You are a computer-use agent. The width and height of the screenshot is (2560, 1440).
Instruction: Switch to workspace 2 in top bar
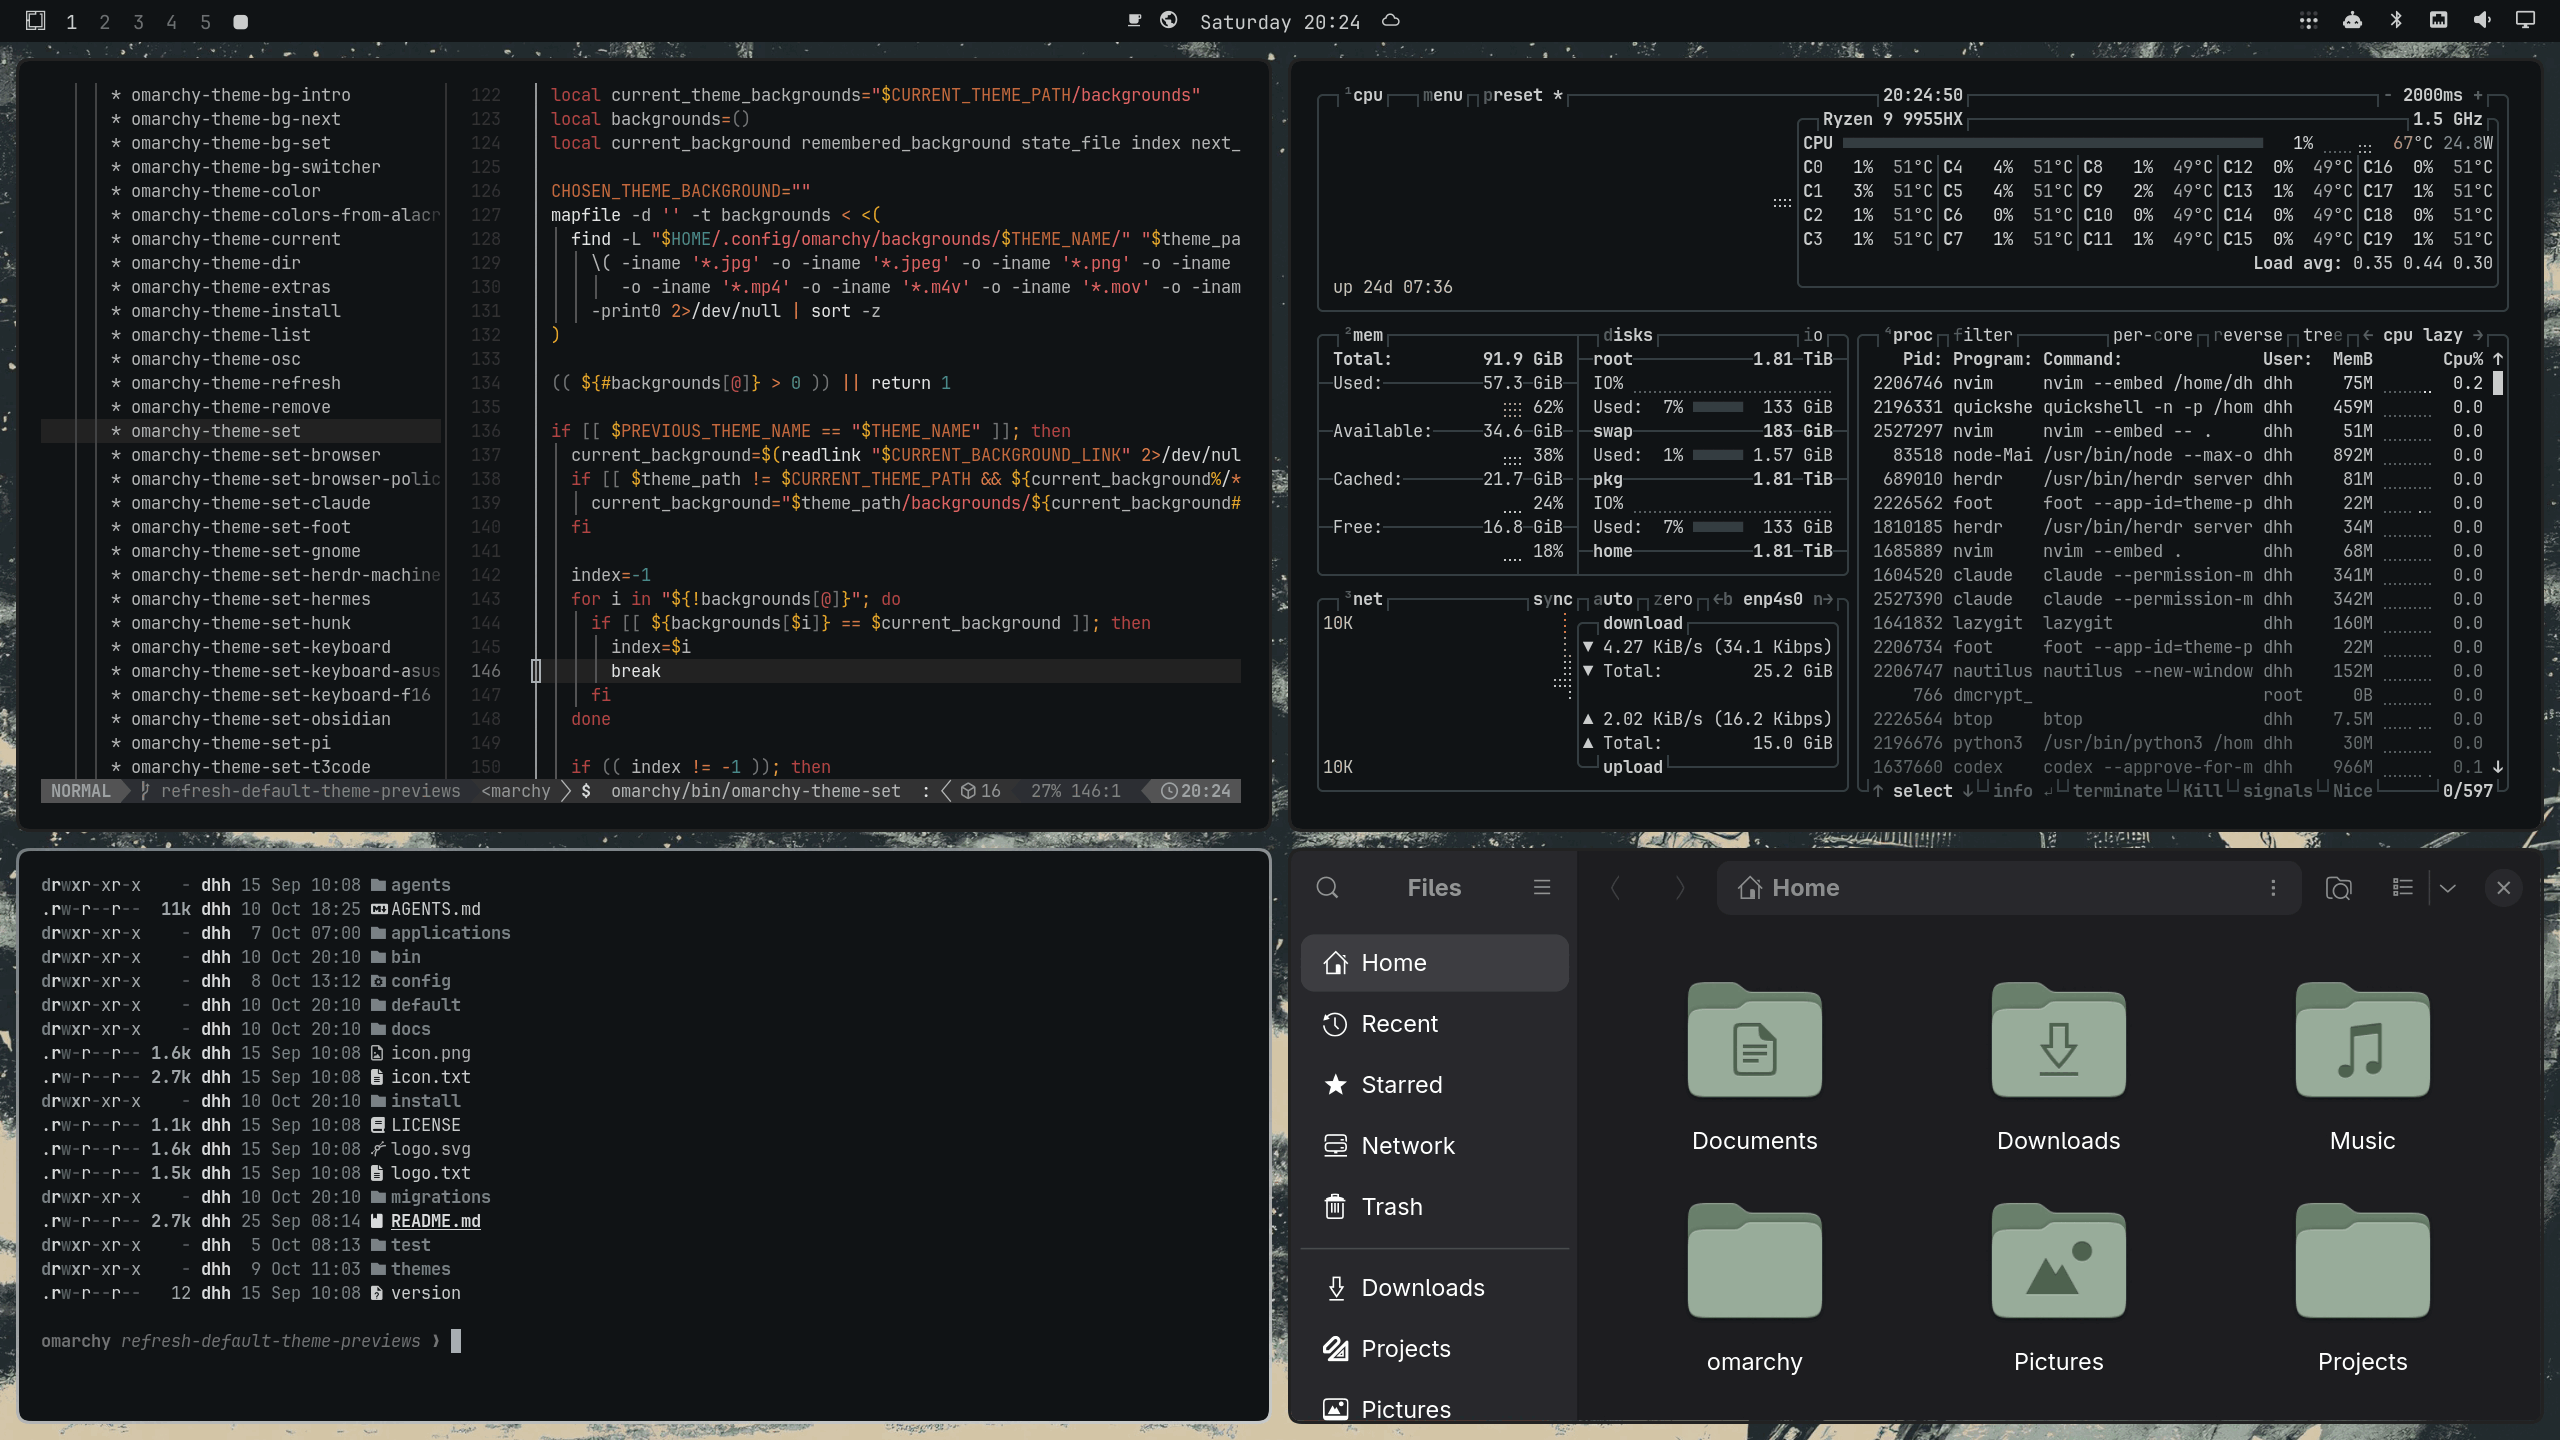coord(104,22)
